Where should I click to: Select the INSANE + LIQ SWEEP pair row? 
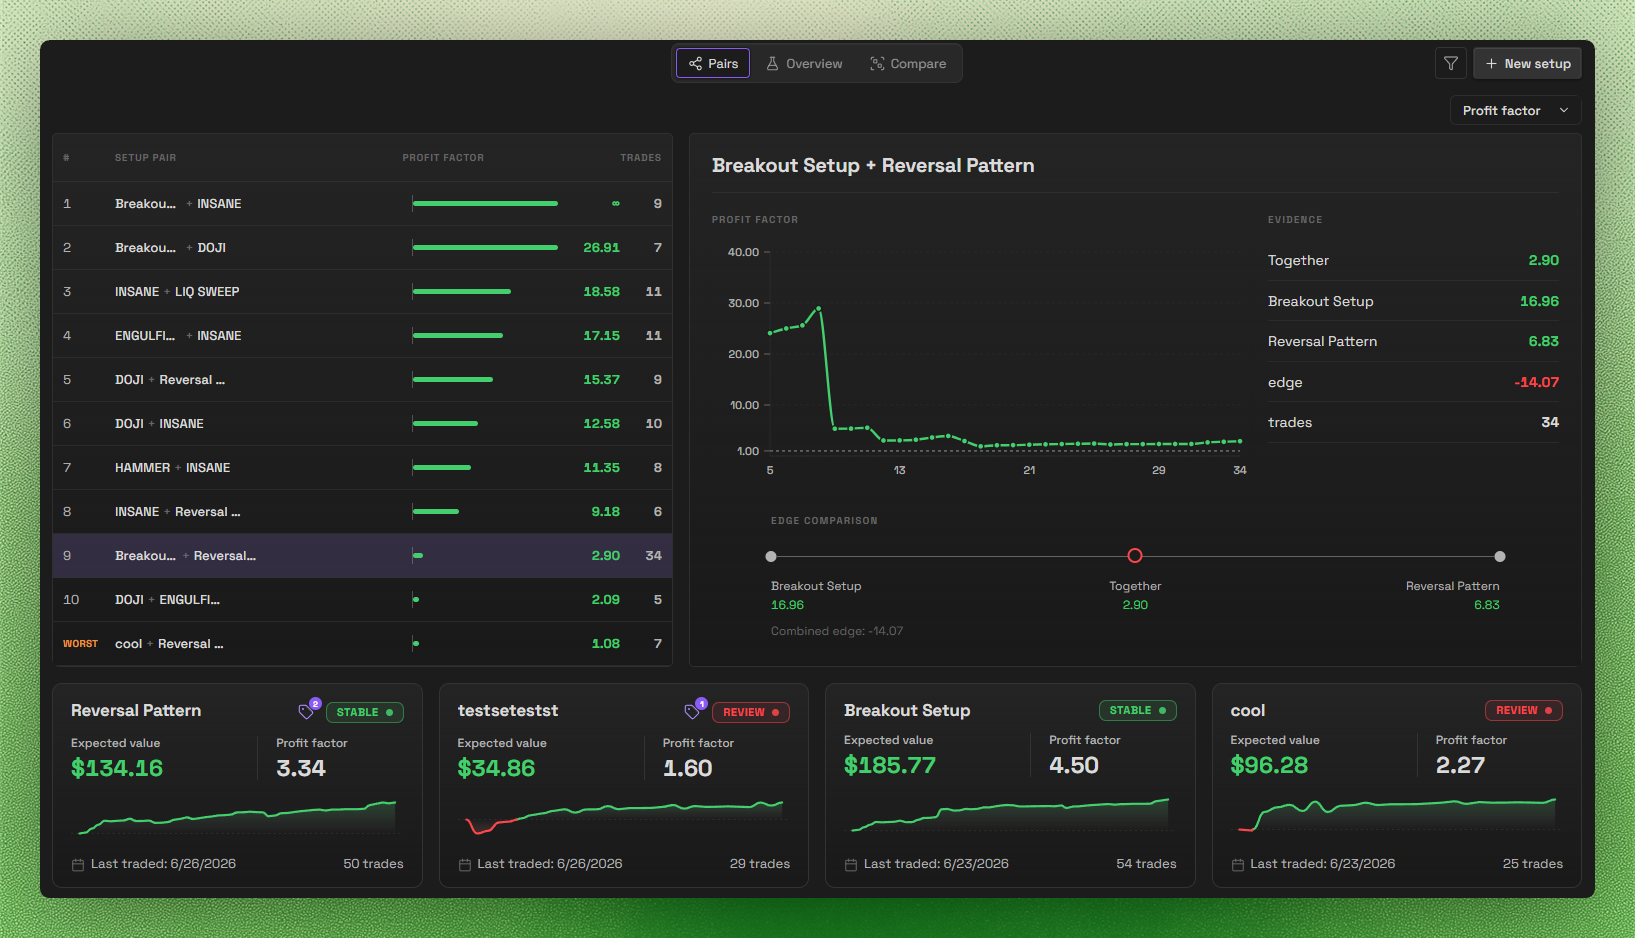362,291
